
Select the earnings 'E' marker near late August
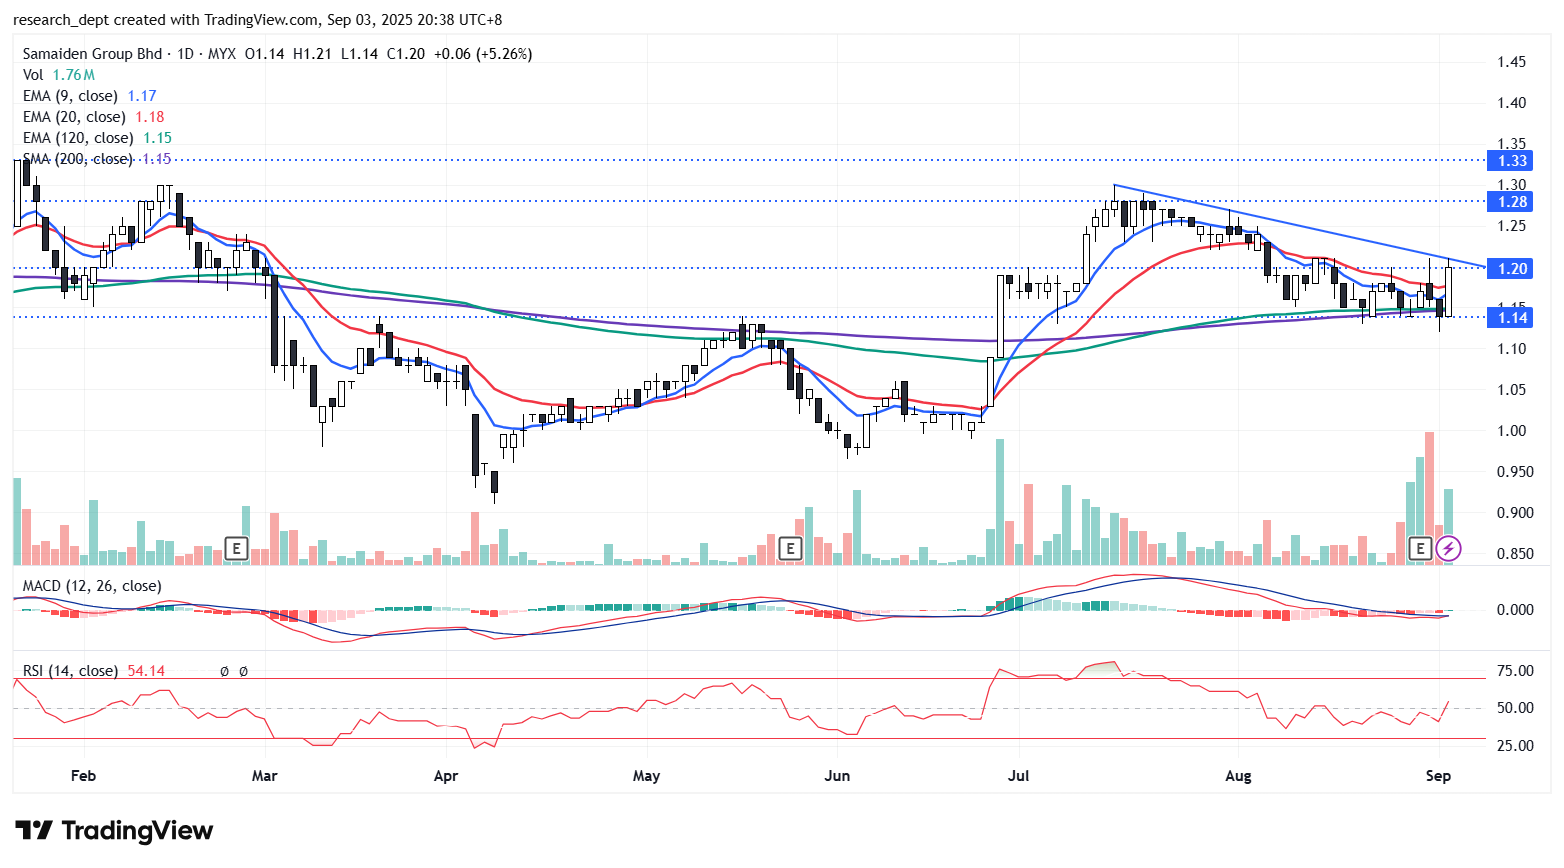tap(1420, 548)
